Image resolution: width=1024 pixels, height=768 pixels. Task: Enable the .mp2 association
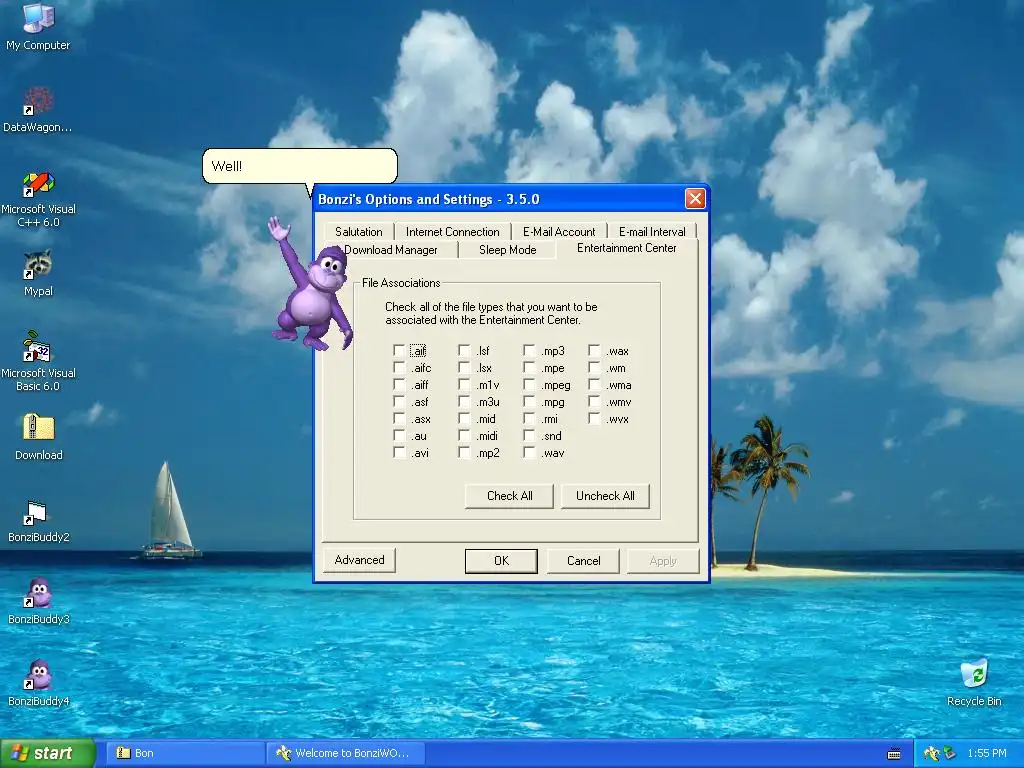coord(464,453)
